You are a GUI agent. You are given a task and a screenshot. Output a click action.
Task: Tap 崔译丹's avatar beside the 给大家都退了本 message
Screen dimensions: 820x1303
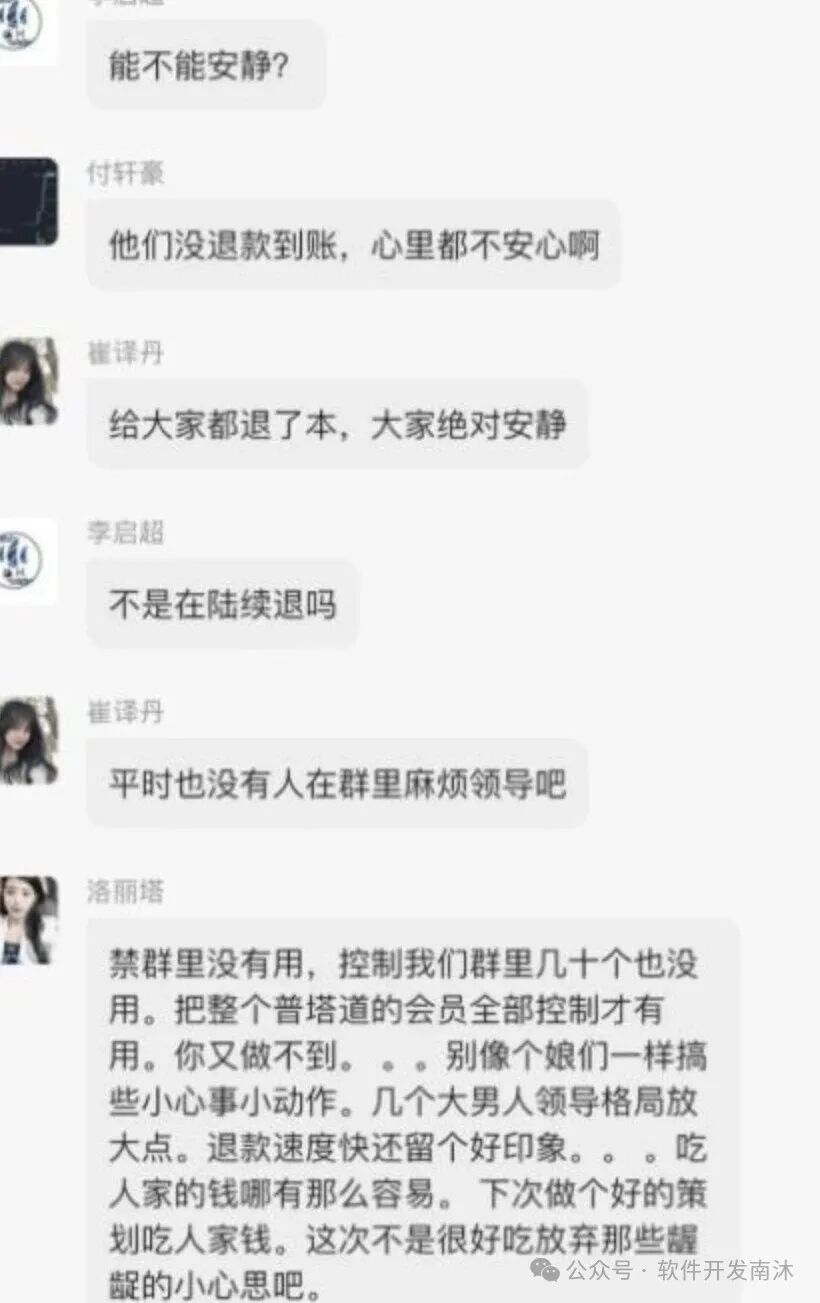(27, 381)
